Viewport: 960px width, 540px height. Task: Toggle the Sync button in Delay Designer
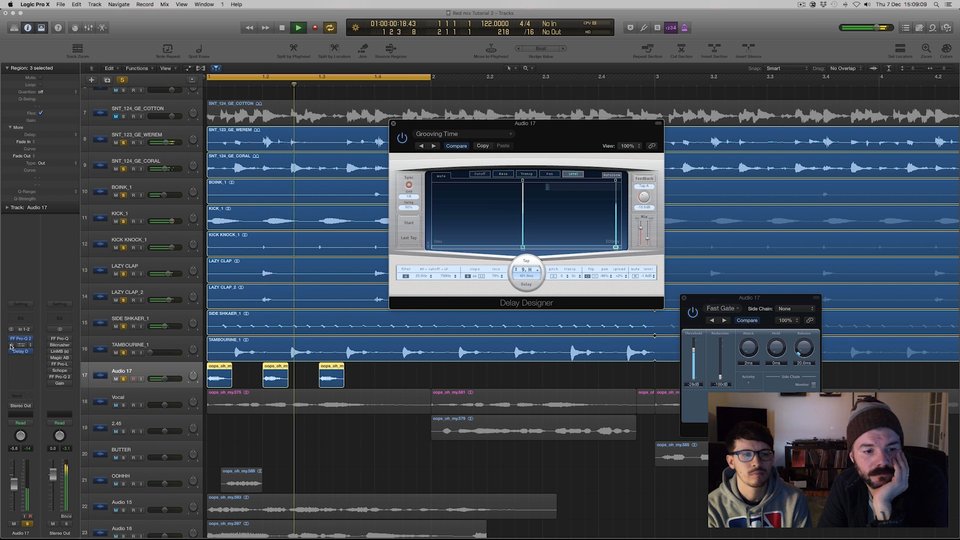click(408, 184)
